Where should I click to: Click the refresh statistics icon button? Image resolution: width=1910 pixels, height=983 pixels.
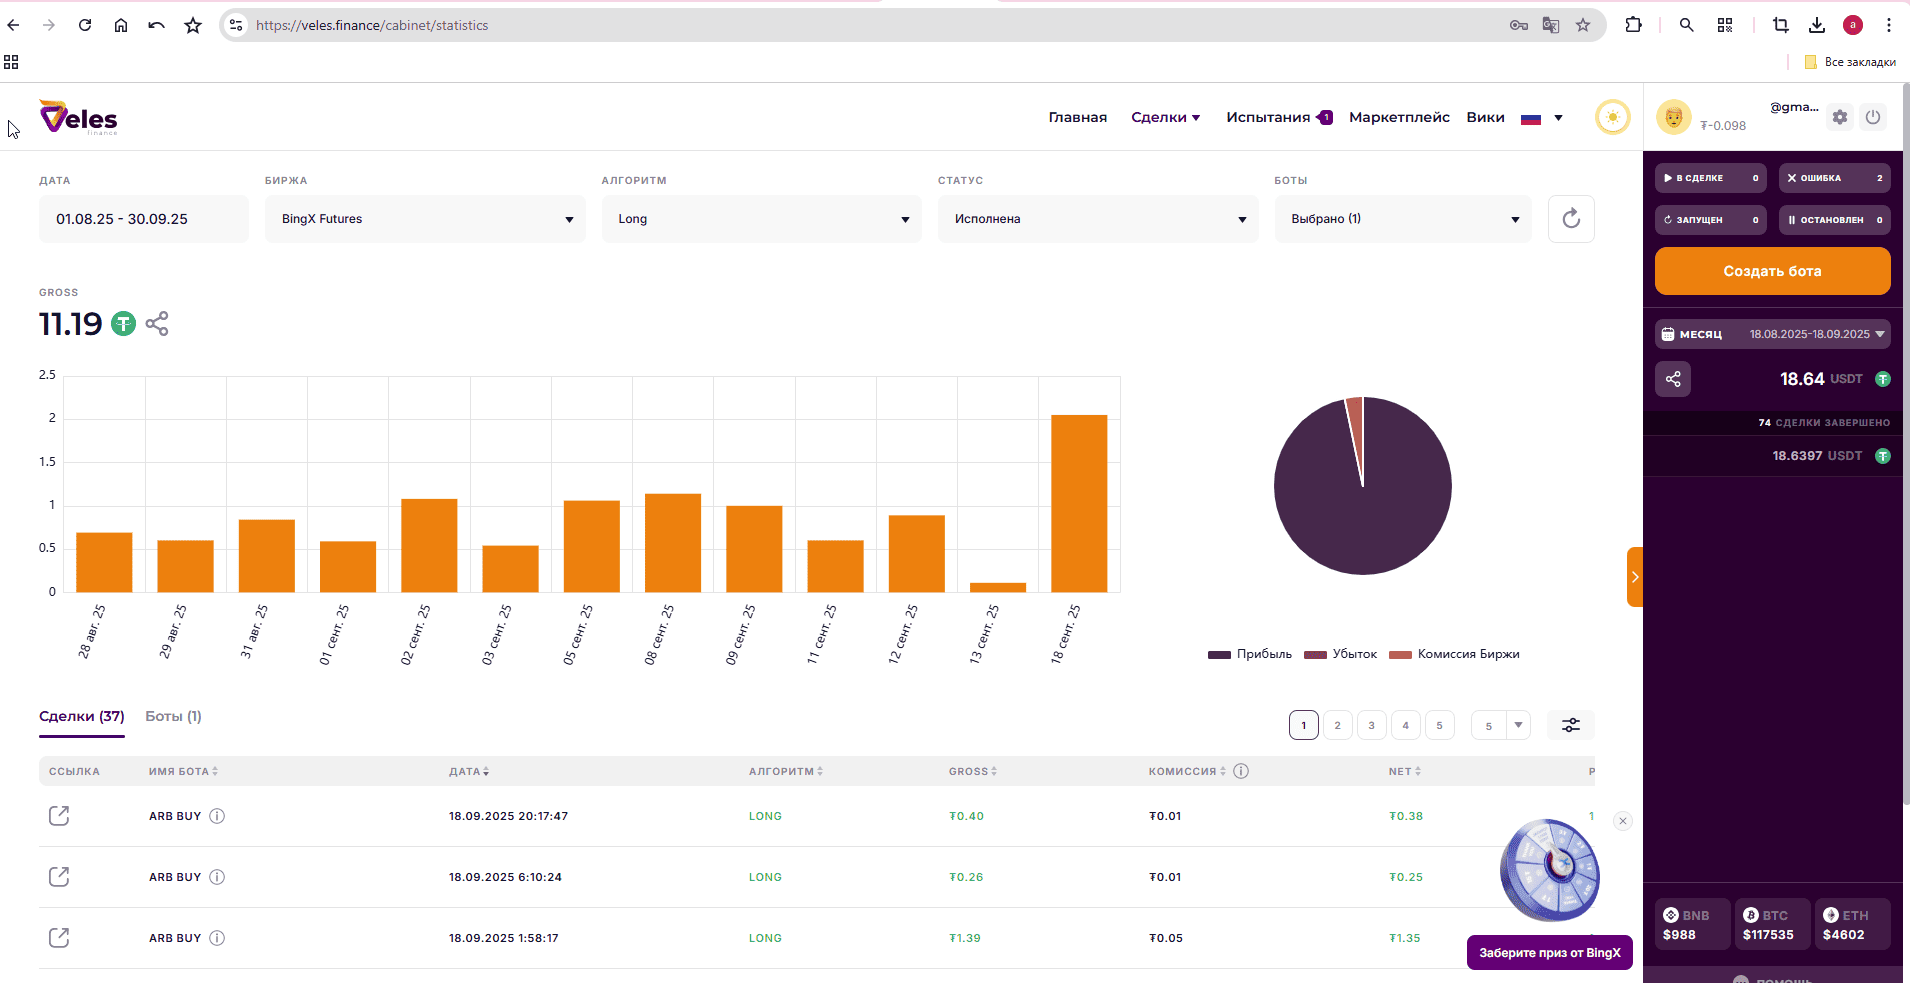tap(1570, 219)
